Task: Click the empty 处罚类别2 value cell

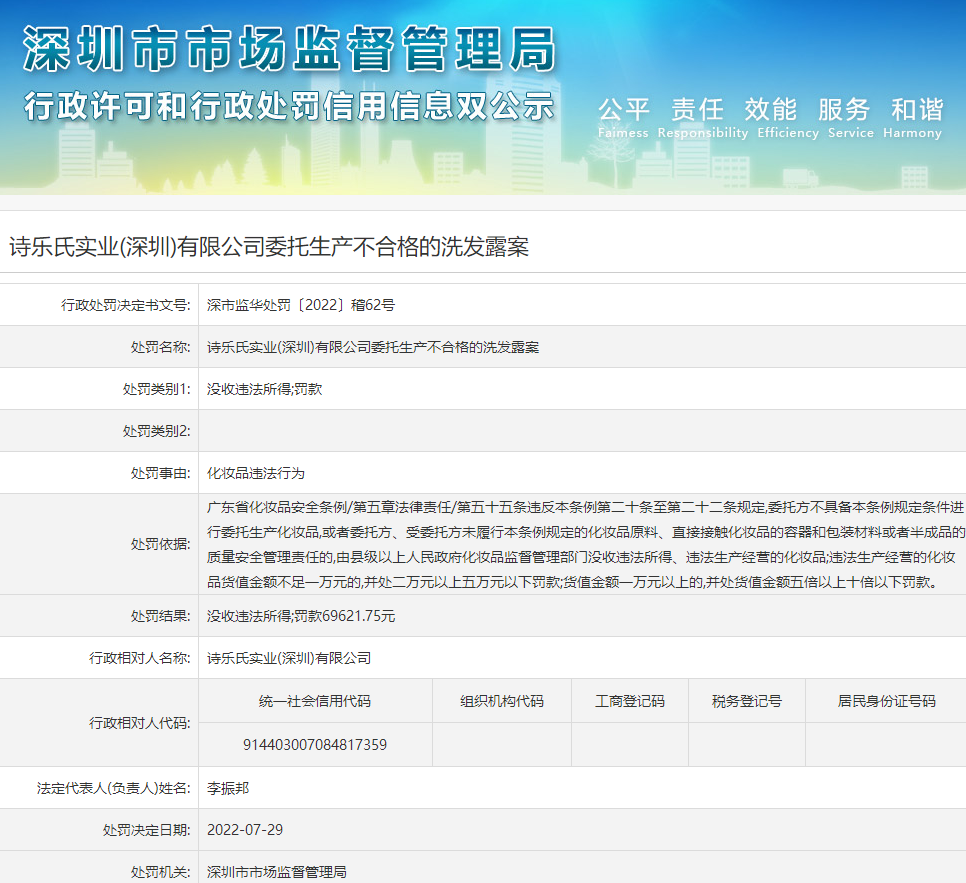Action: click(x=580, y=431)
